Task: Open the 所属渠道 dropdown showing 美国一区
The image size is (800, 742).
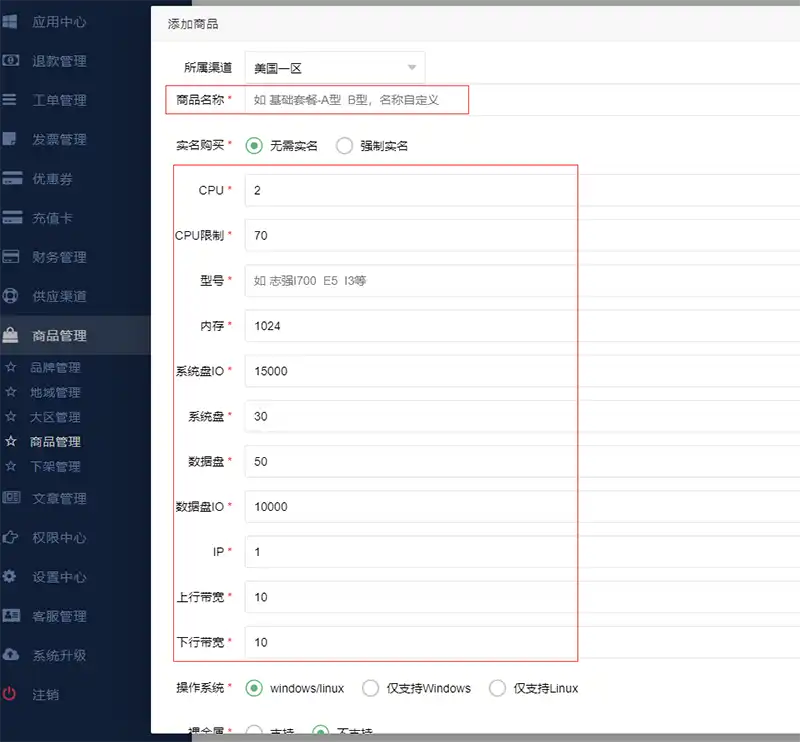Action: 335,67
